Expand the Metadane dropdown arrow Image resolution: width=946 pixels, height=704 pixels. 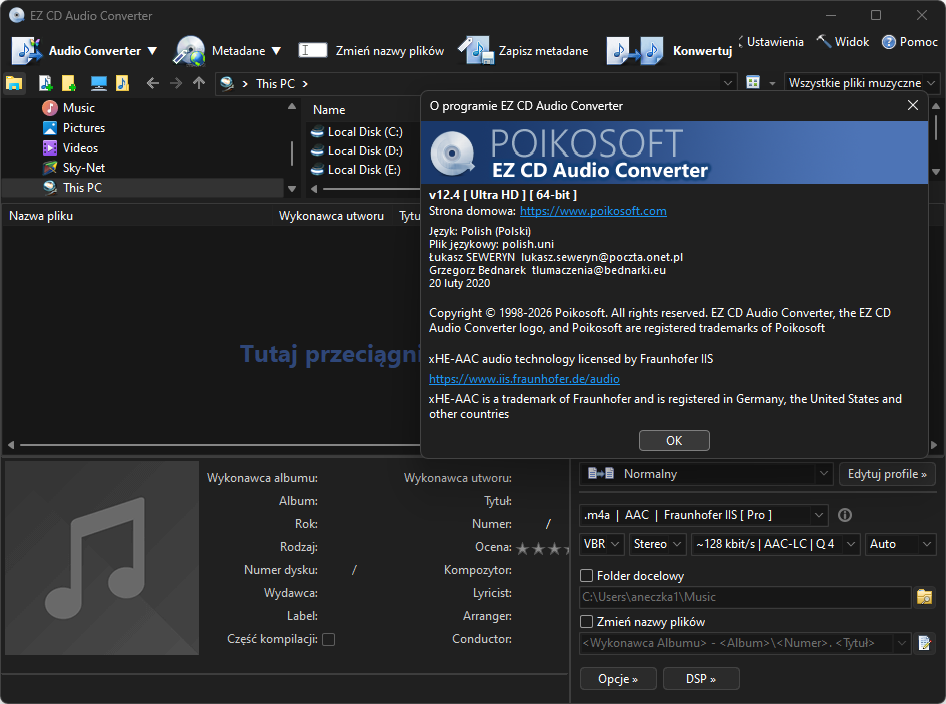[276, 51]
